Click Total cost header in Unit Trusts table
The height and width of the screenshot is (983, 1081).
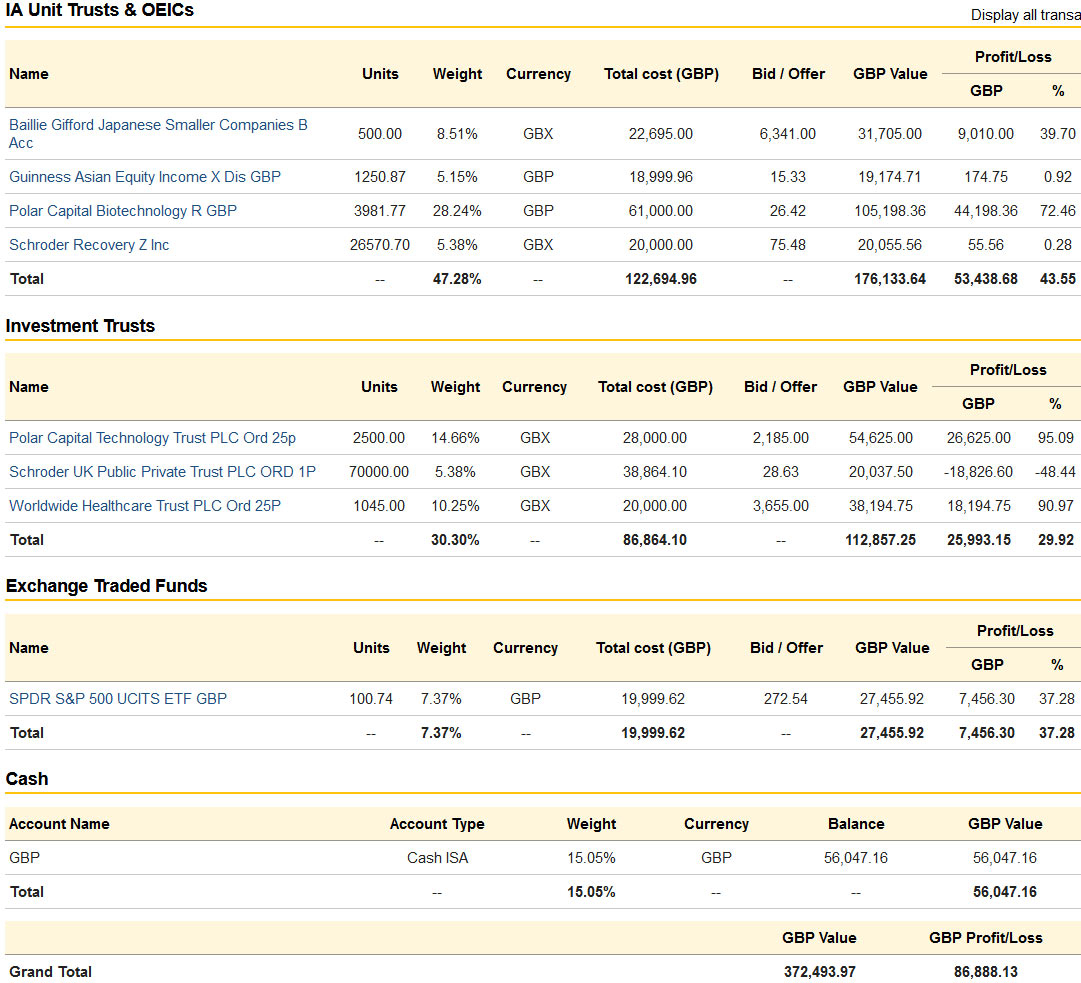[x=661, y=74]
